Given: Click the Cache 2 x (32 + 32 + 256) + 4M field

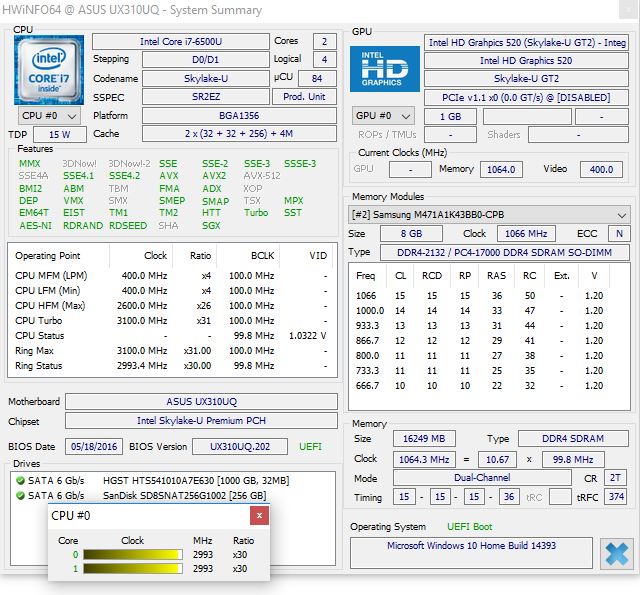Looking at the screenshot, I should [239, 134].
